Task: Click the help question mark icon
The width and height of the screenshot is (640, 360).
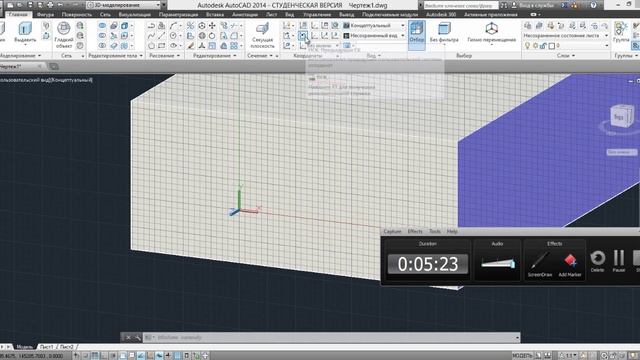Action: [593, 5]
